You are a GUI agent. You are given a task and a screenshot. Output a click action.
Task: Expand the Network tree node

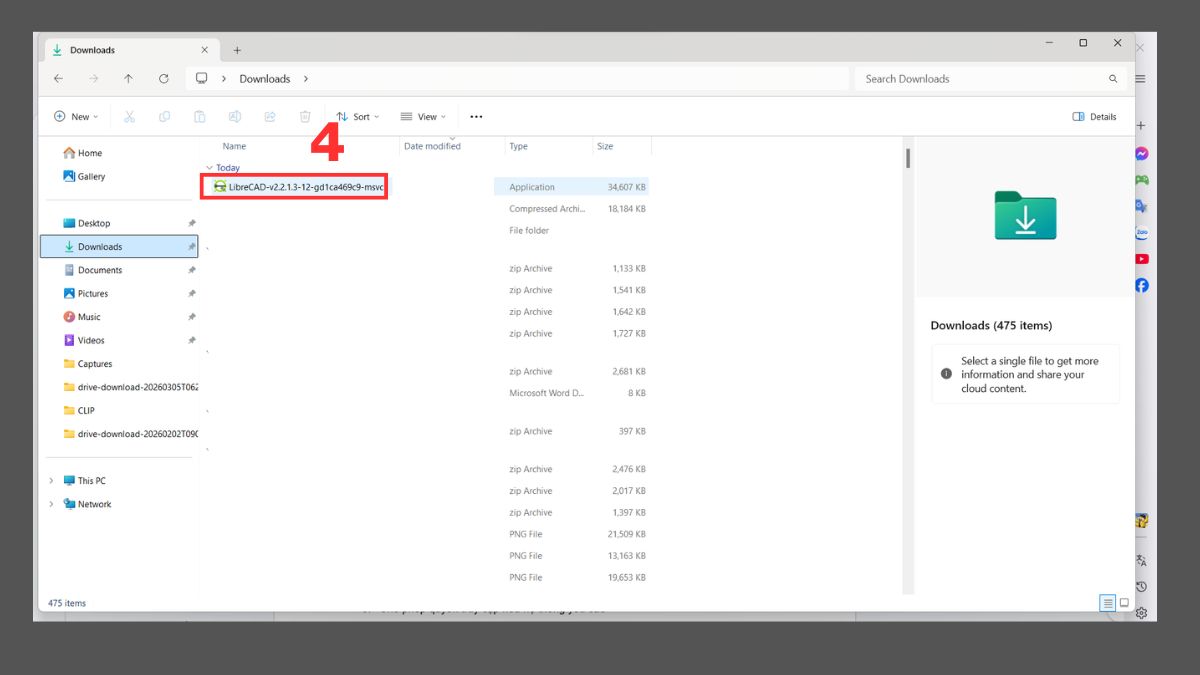tap(51, 504)
